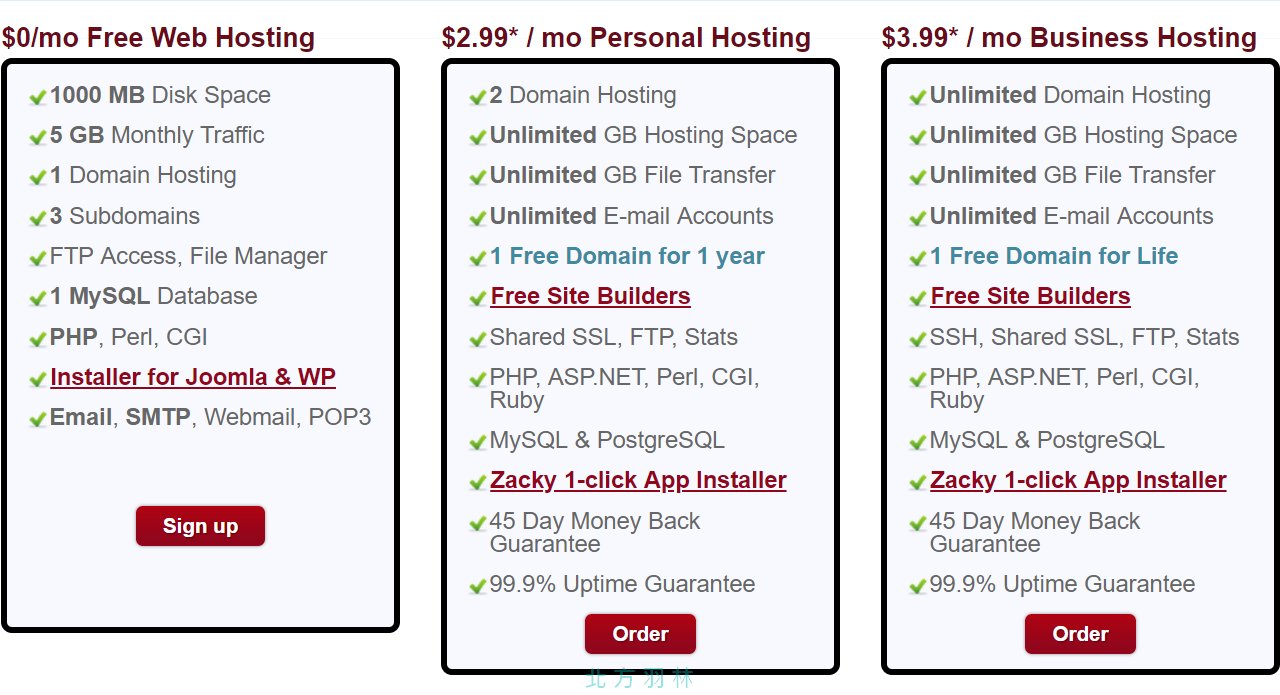The height and width of the screenshot is (695, 1280).
Task: Click checkmark beside SSH, Shared SSL, FTP, Stats
Action: click(918, 339)
